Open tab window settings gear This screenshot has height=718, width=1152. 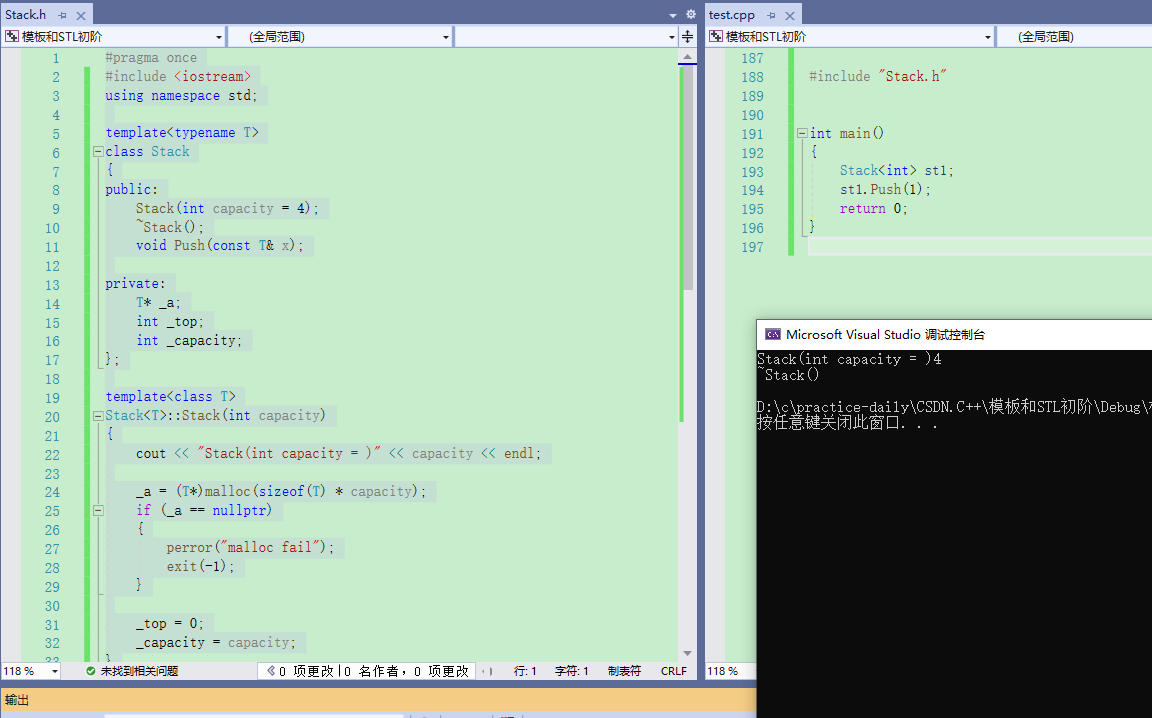tap(691, 14)
